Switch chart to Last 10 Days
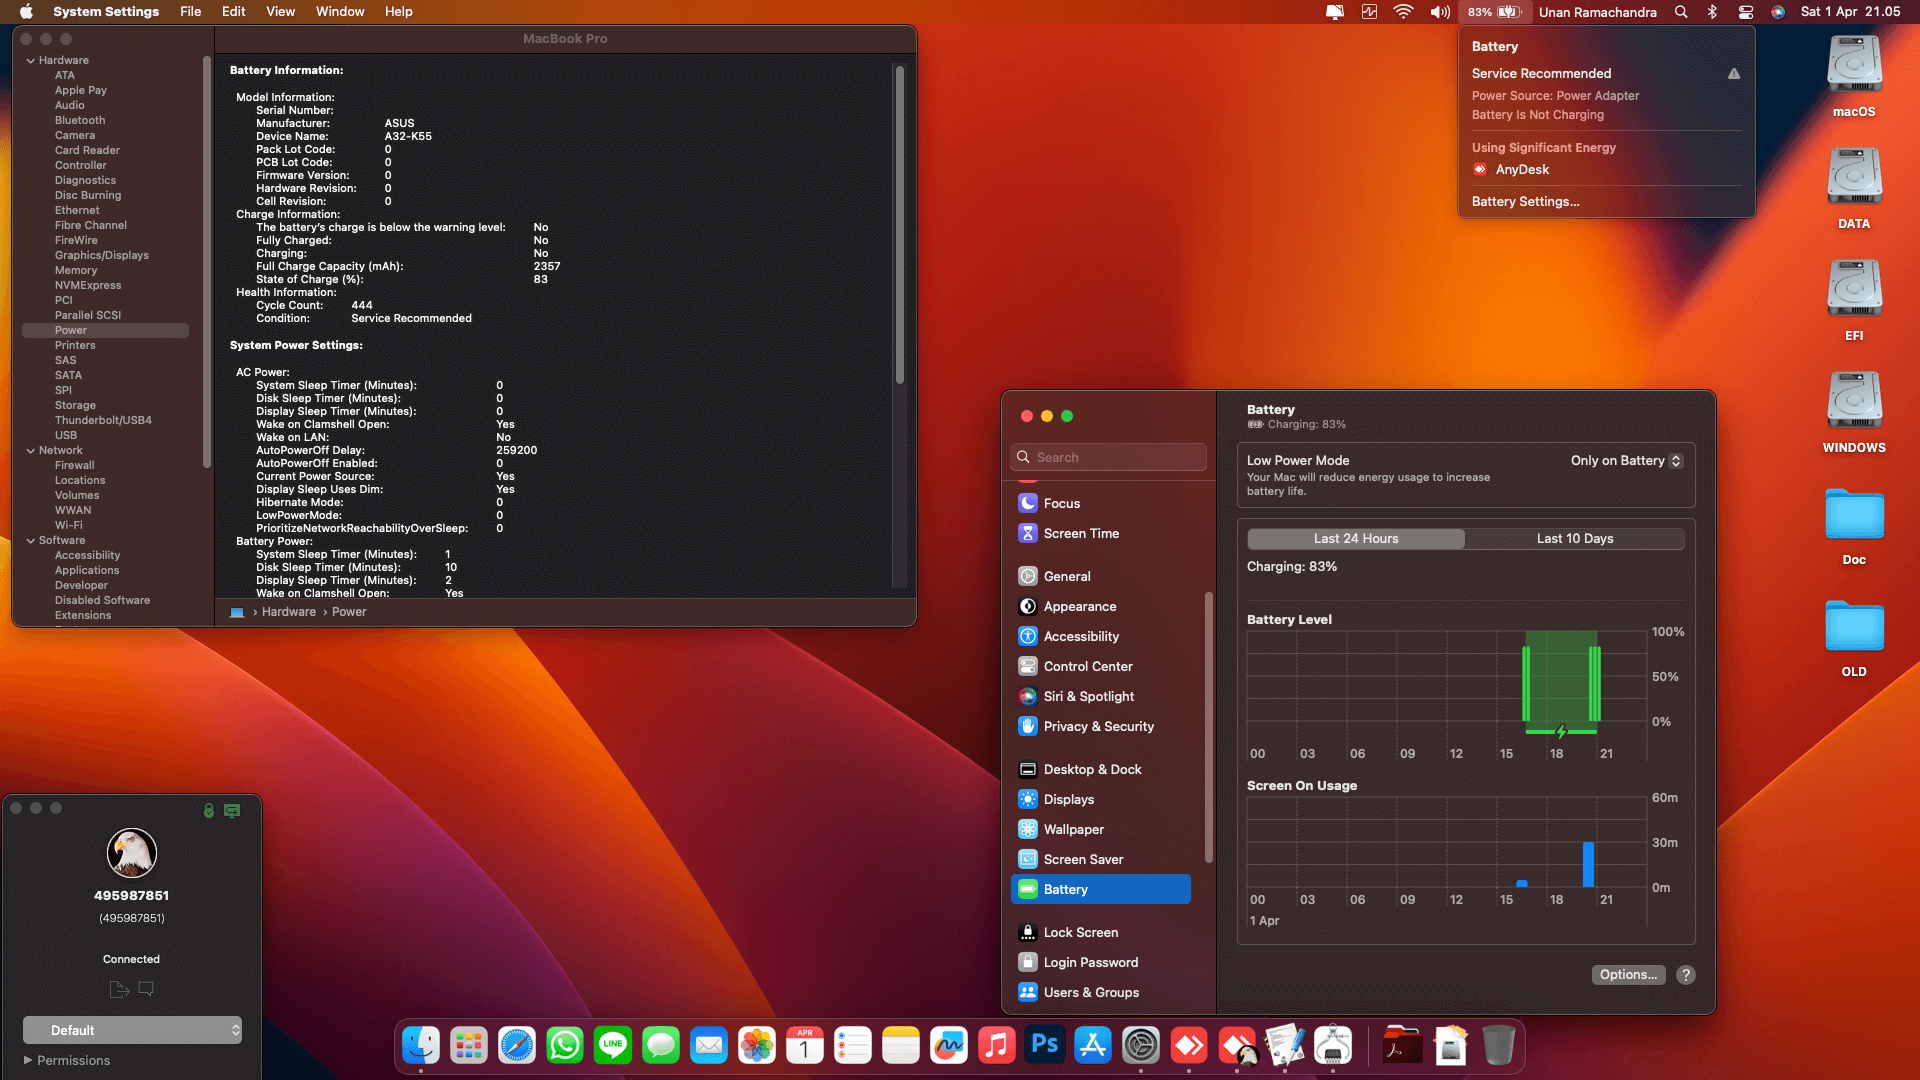The height and width of the screenshot is (1080, 1920). point(1574,539)
